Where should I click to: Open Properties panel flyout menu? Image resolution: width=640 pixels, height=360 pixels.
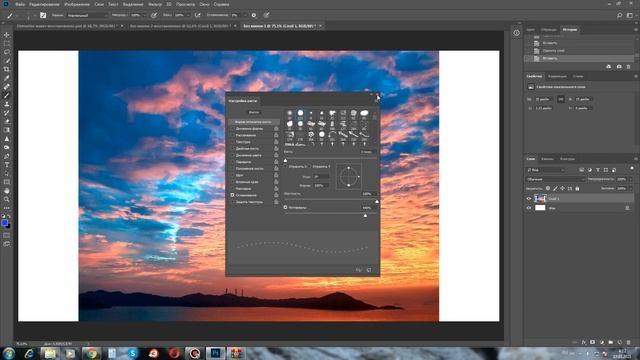click(636, 76)
